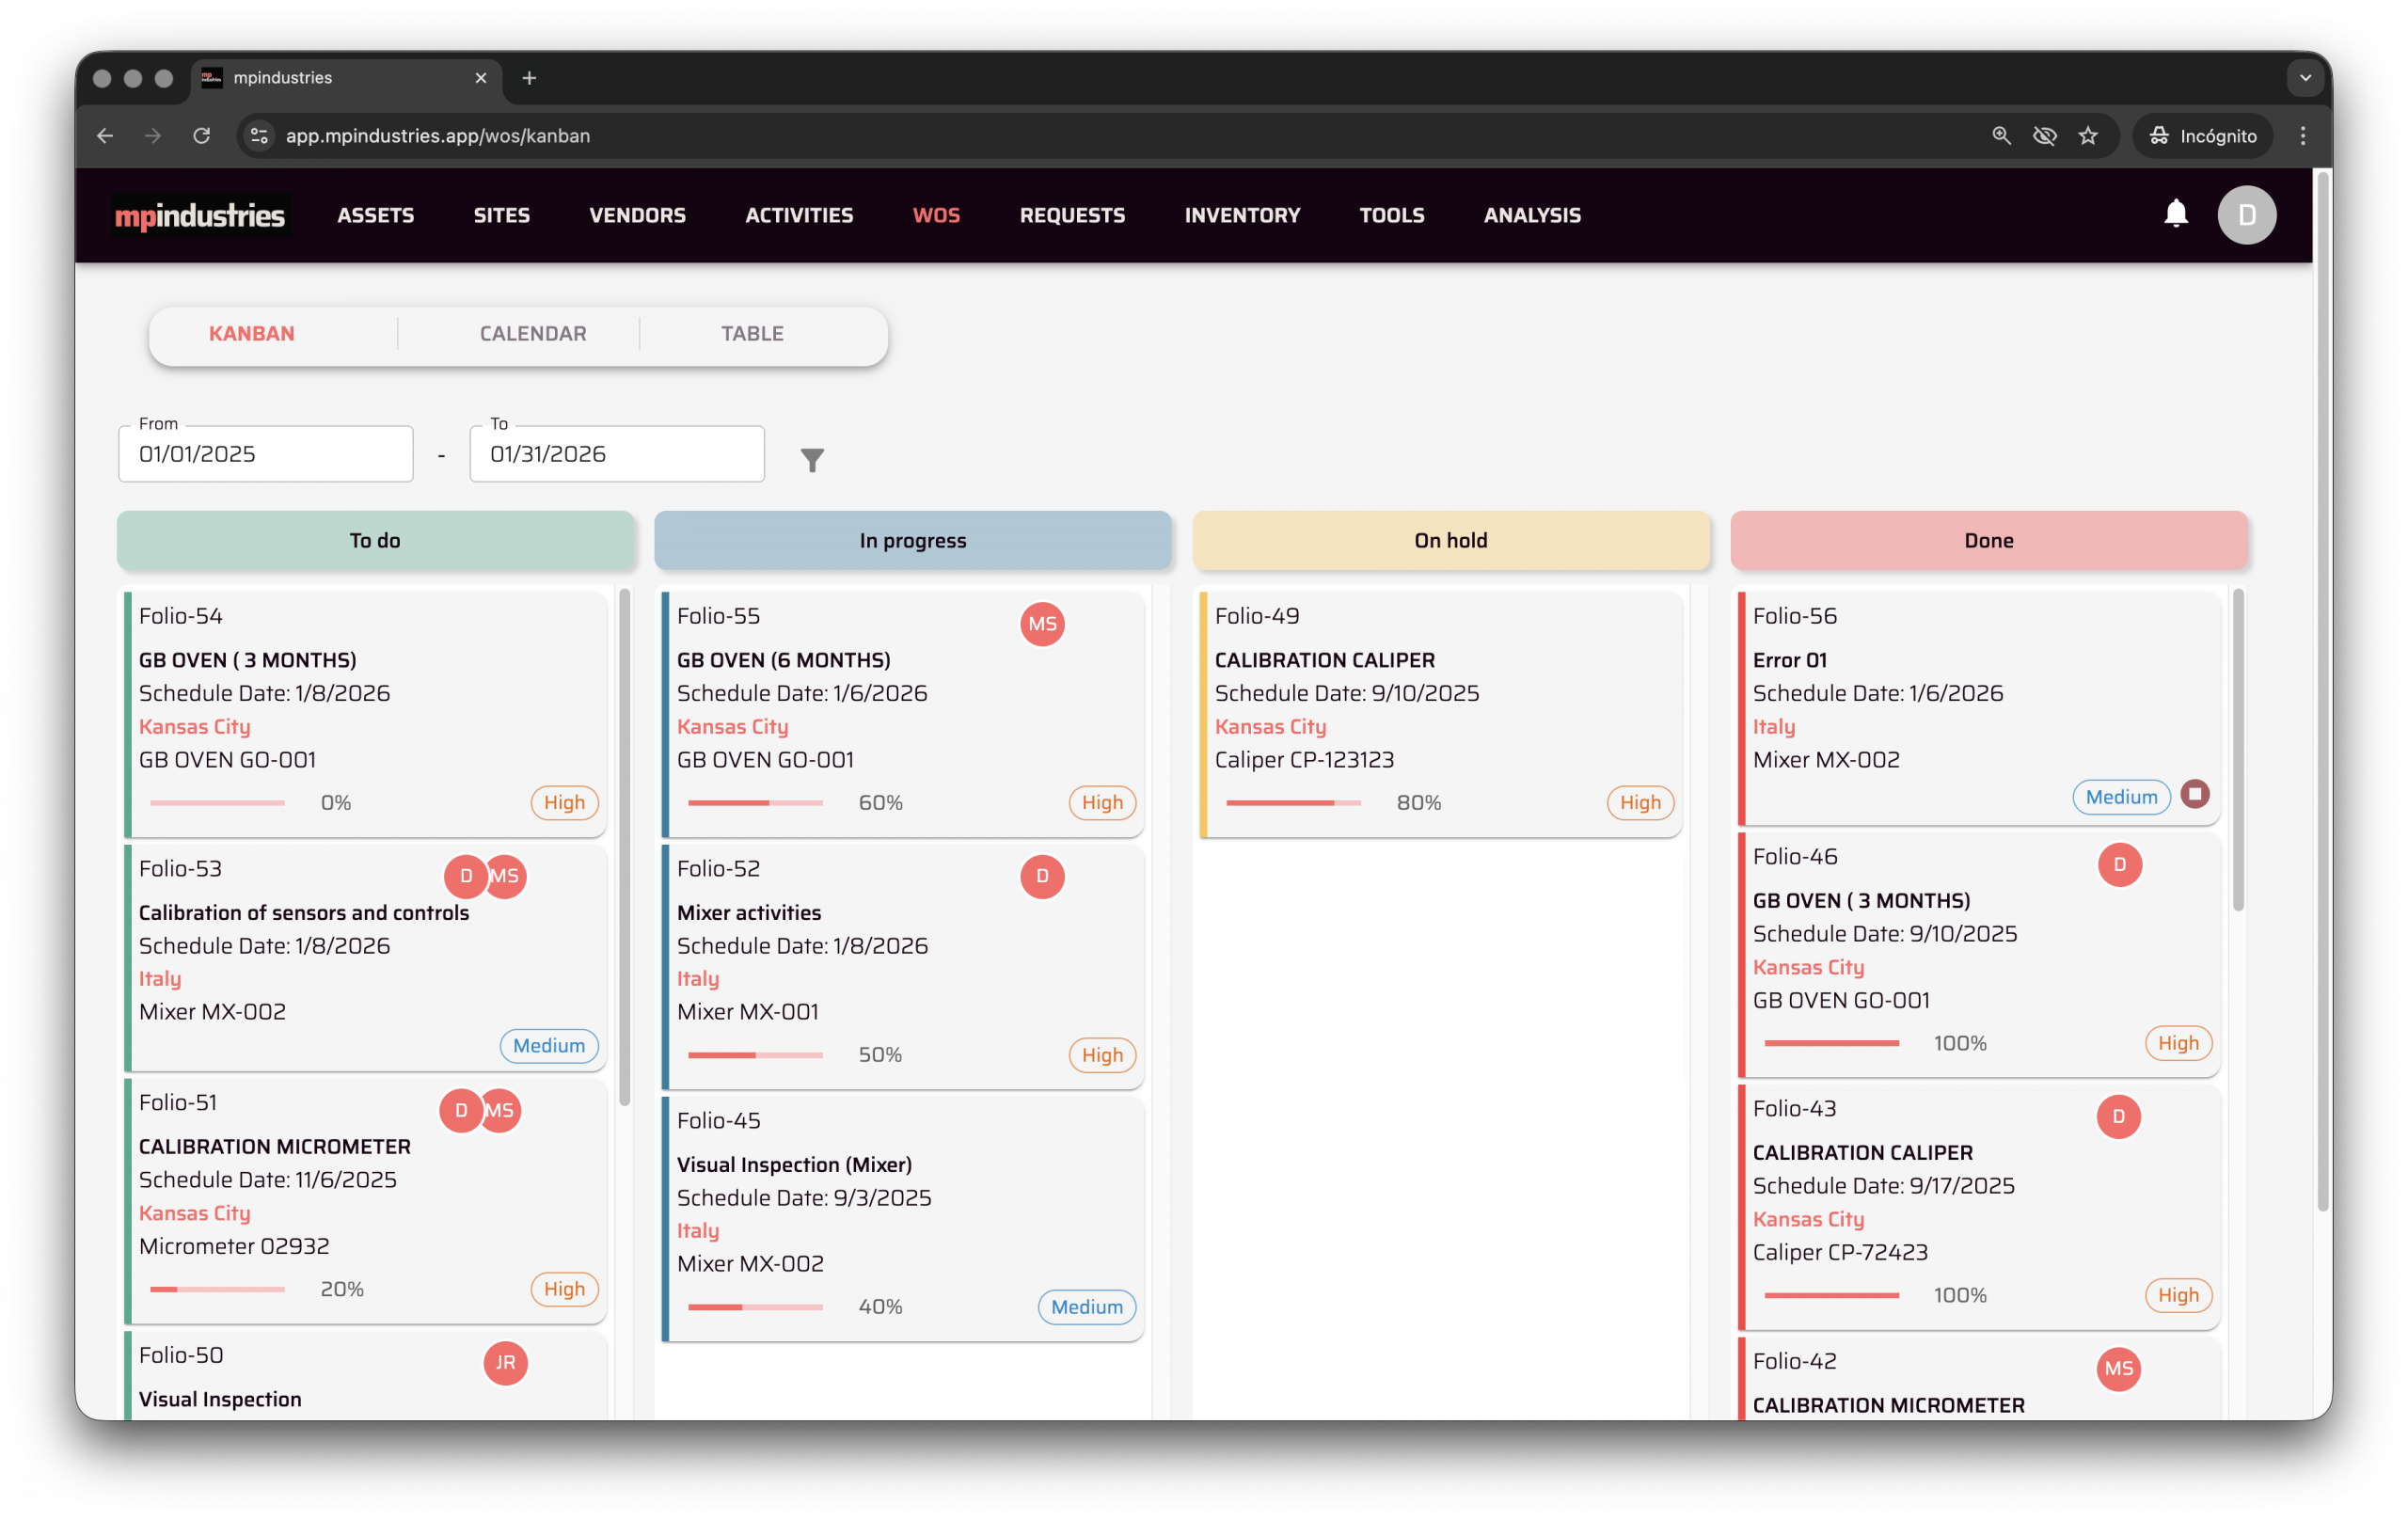Open the filter funnel icon

click(x=812, y=459)
